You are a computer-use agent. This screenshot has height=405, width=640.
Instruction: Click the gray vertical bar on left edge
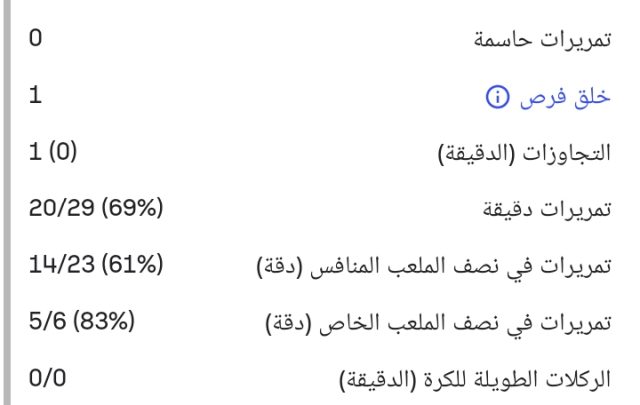pos(5,200)
